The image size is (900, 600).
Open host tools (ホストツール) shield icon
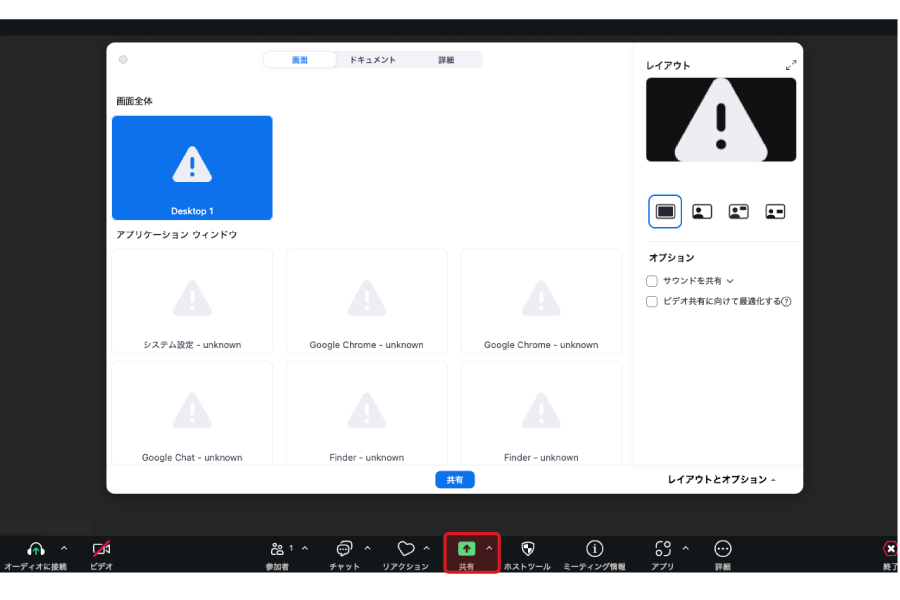click(527, 549)
